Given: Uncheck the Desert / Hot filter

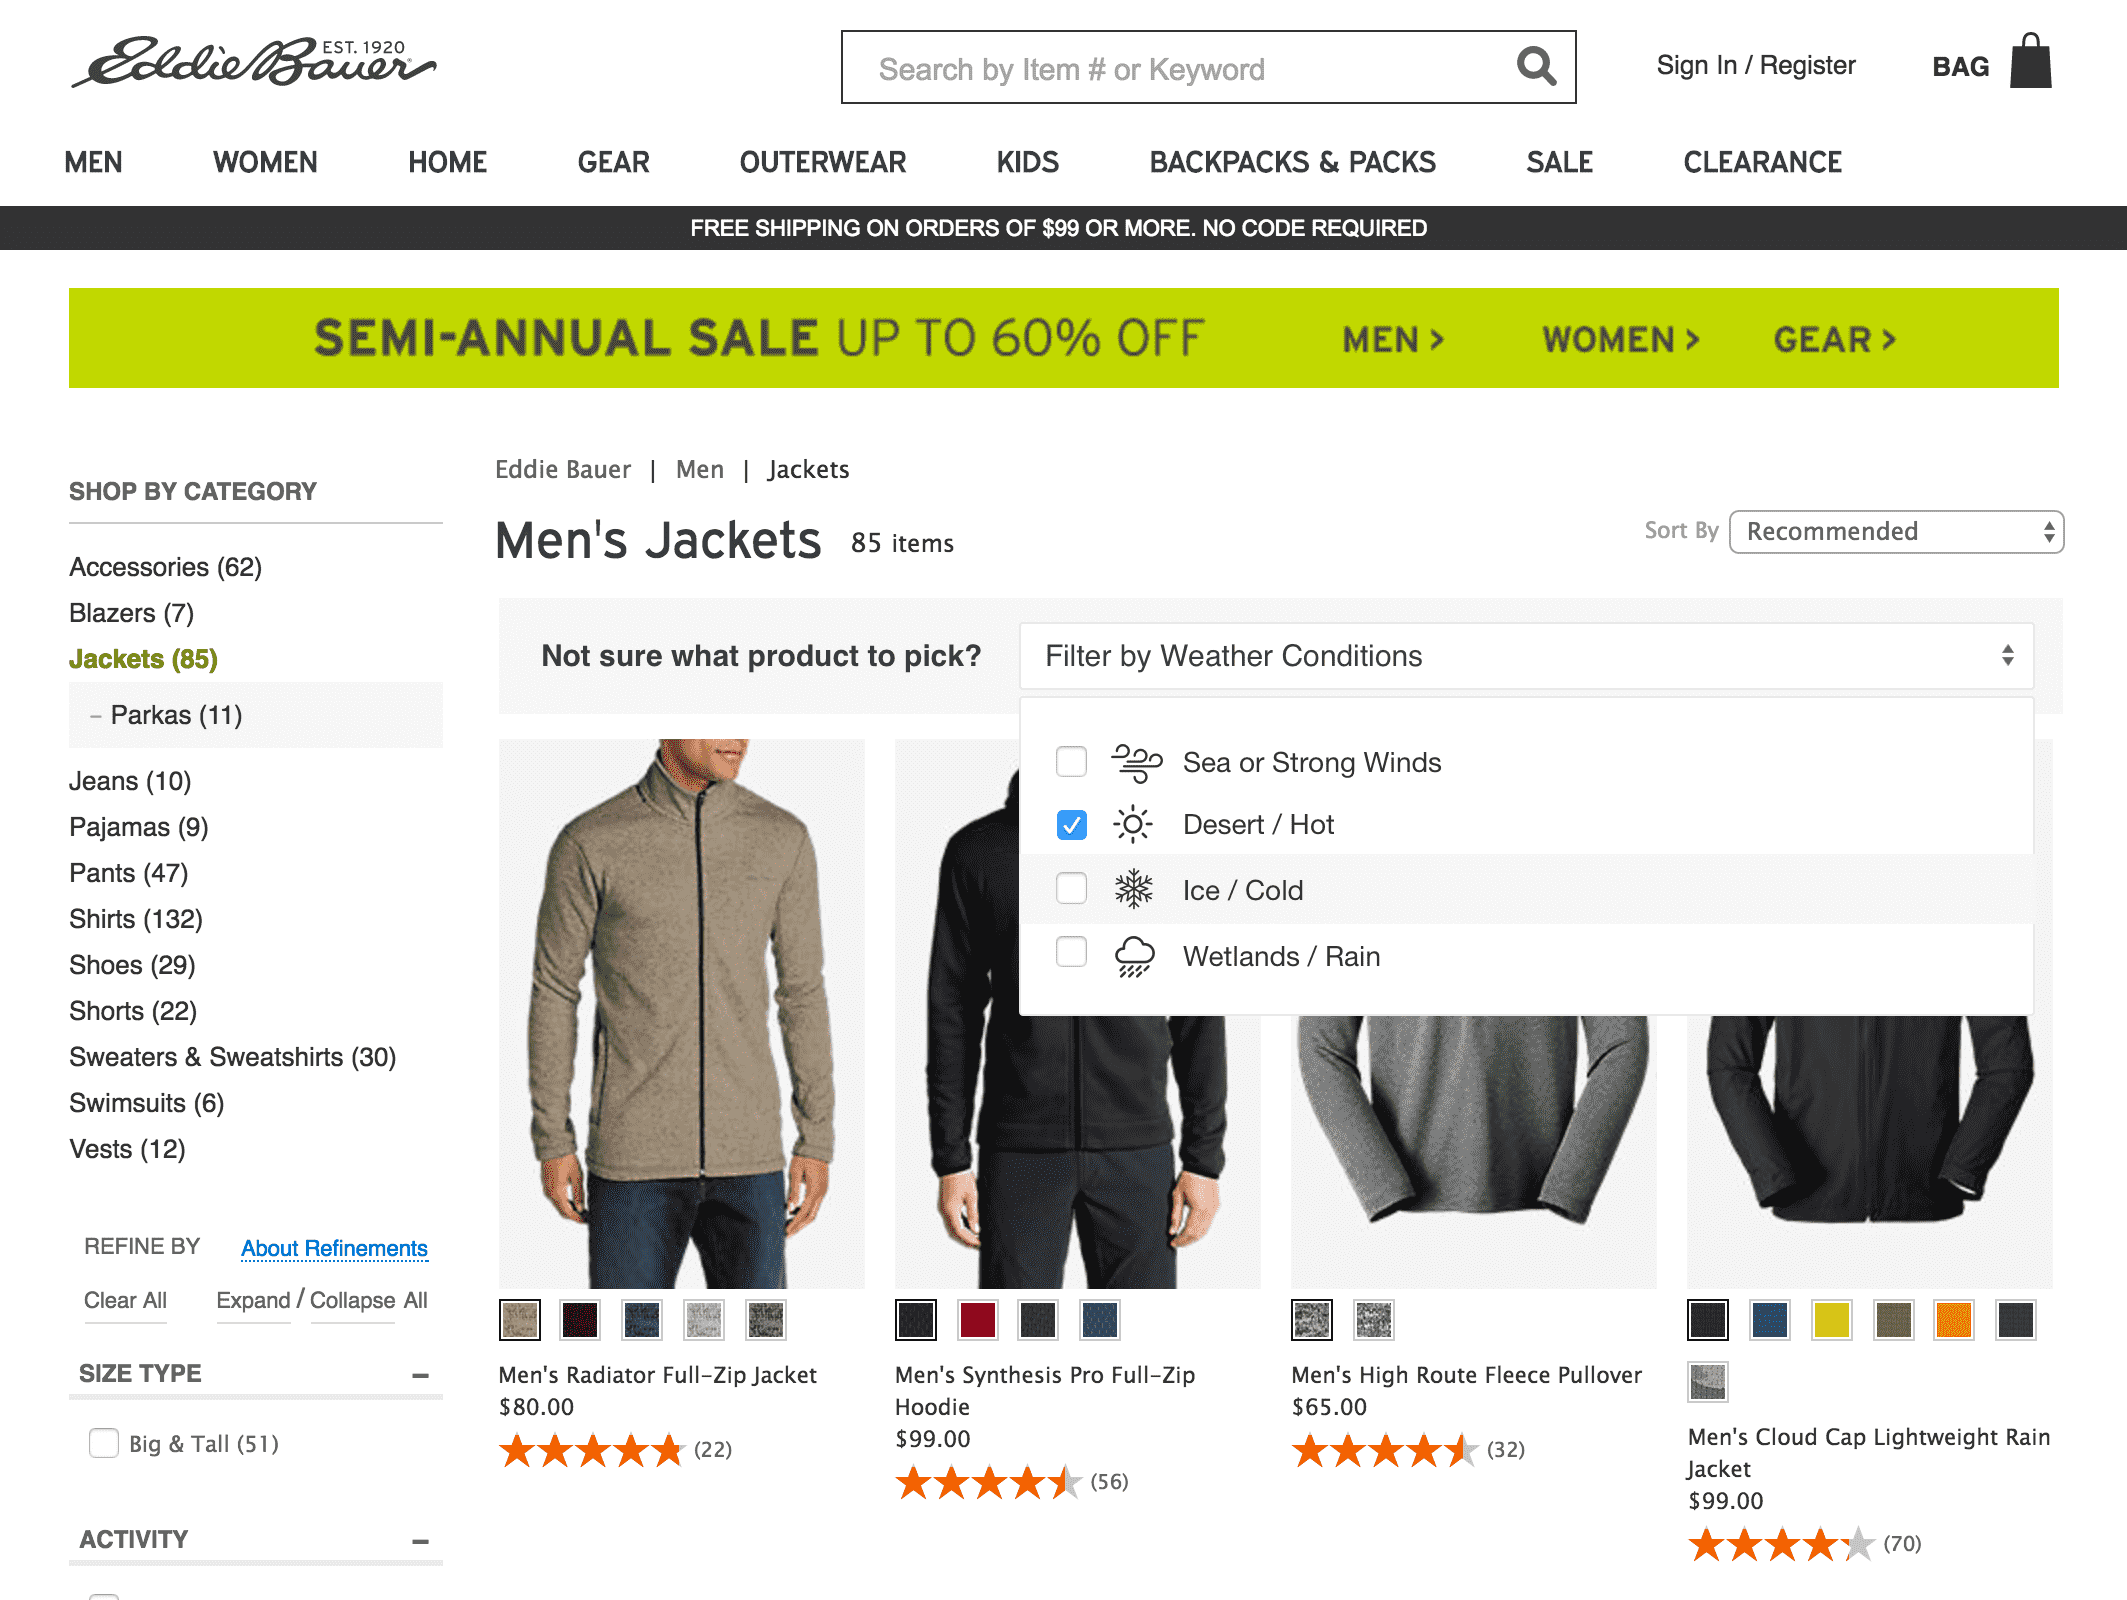Looking at the screenshot, I should [1071, 824].
